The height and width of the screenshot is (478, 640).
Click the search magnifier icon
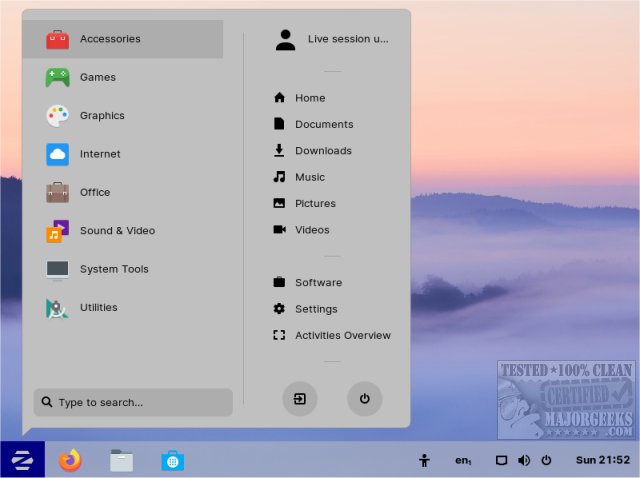click(x=47, y=402)
